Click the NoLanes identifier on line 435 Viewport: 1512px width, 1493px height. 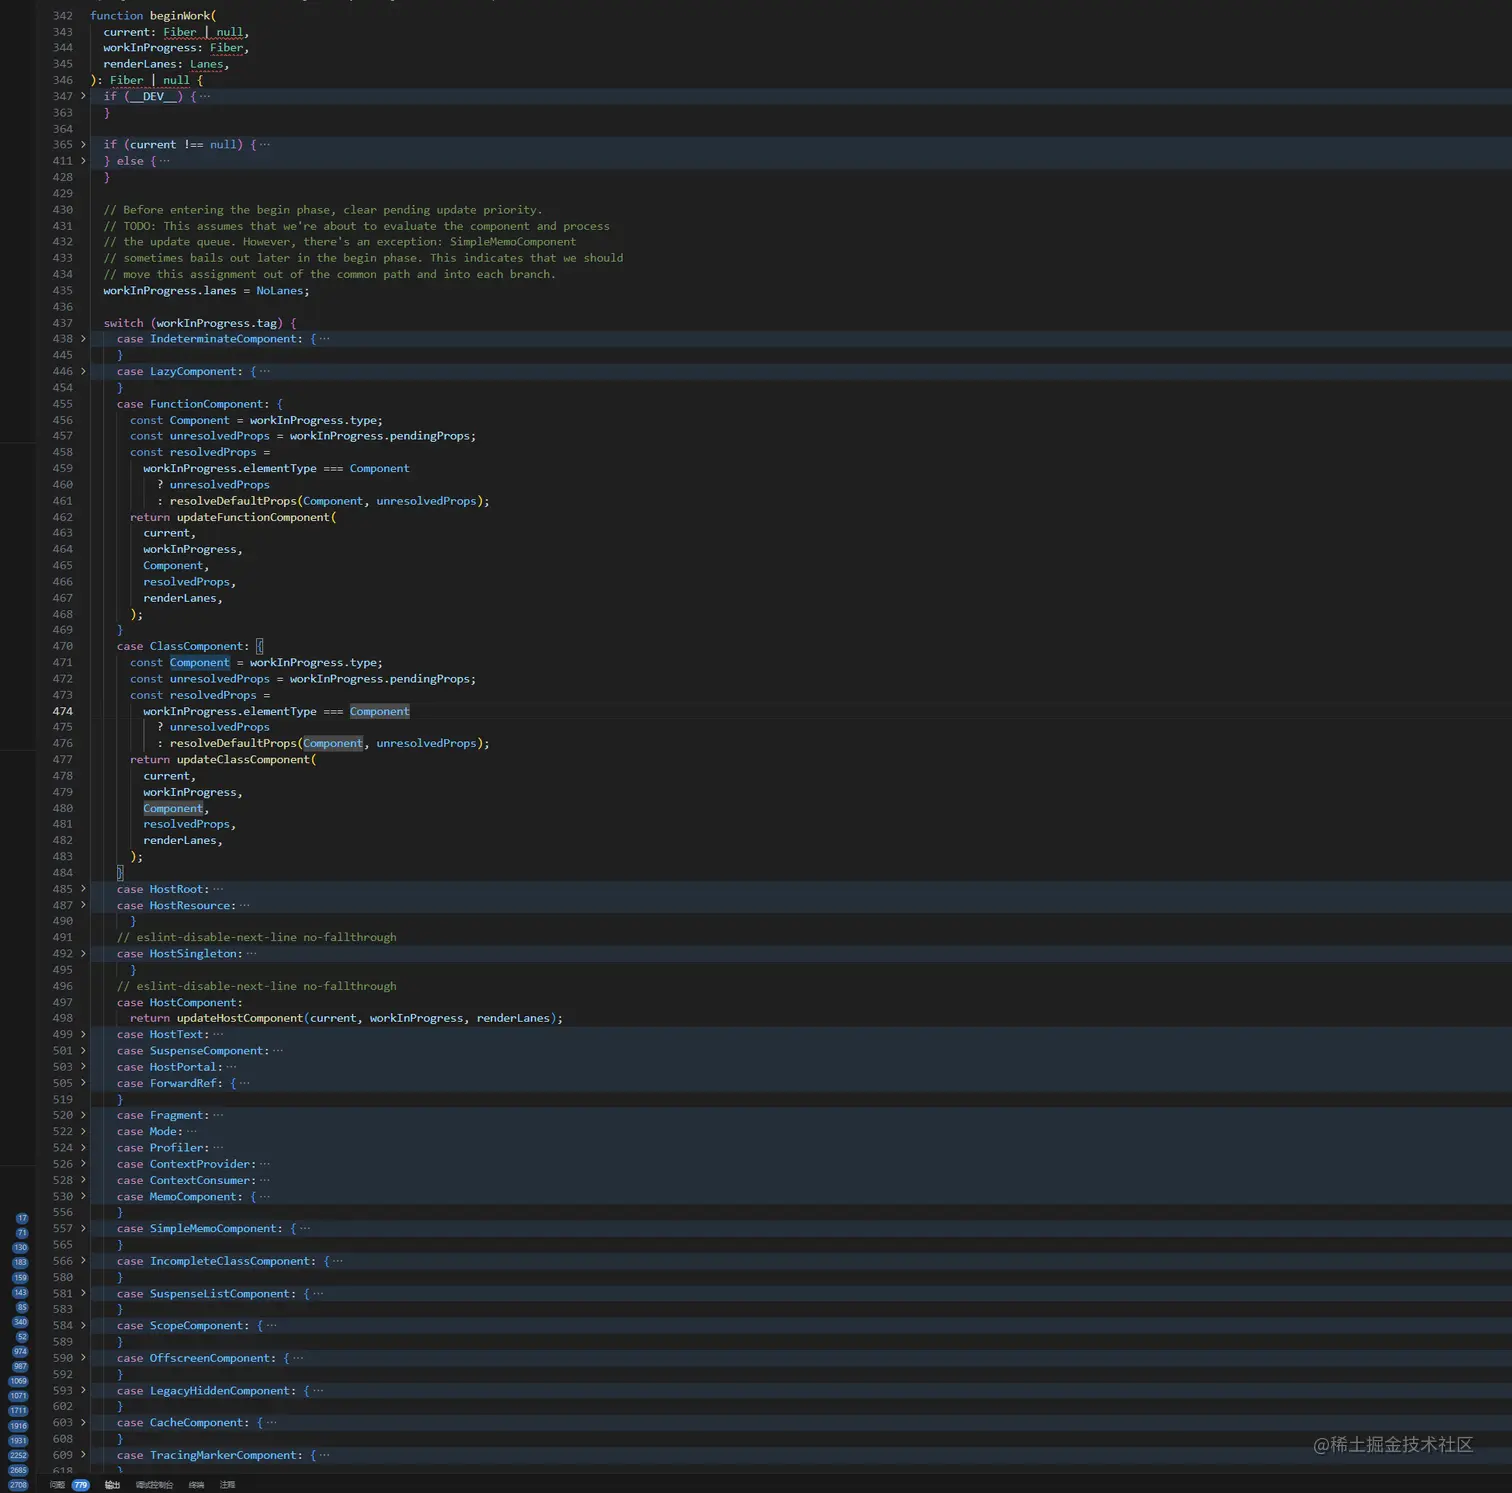279,291
